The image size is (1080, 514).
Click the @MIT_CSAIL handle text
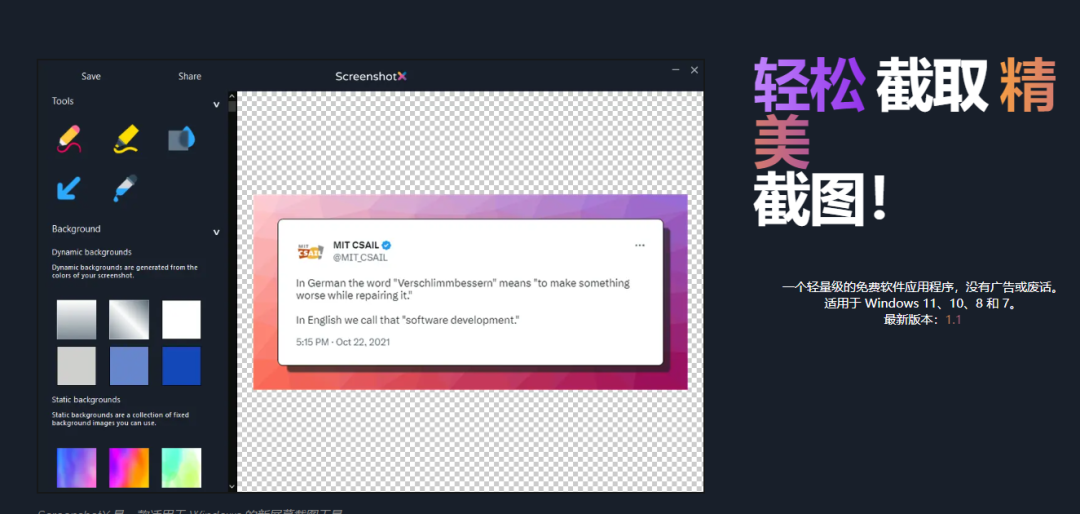(x=360, y=258)
